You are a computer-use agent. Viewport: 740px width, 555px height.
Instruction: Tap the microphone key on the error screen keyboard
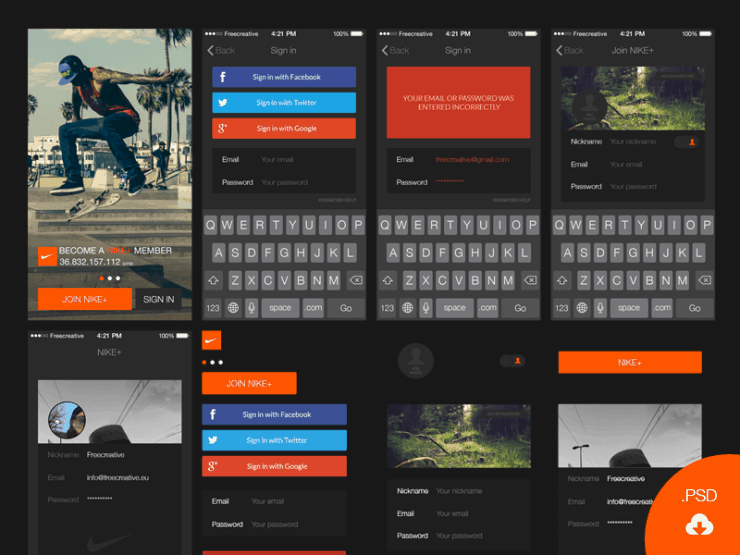point(425,308)
